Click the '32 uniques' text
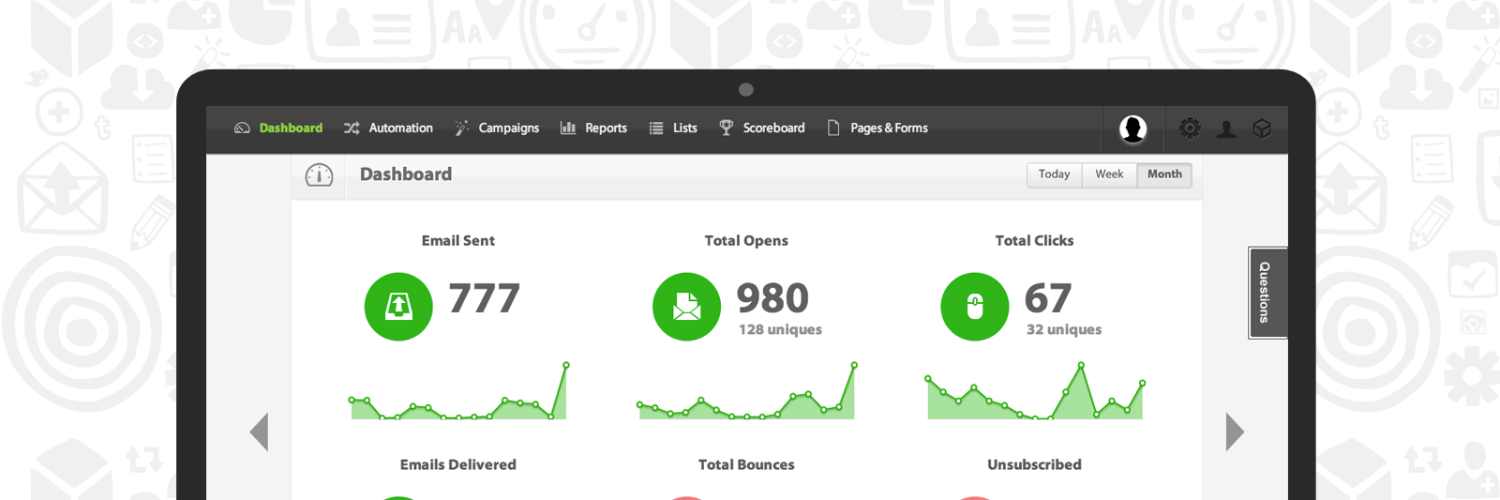 click(1064, 329)
